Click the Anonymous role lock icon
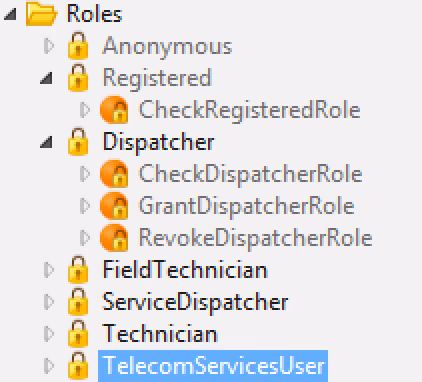The width and height of the screenshot is (422, 382). (78, 46)
